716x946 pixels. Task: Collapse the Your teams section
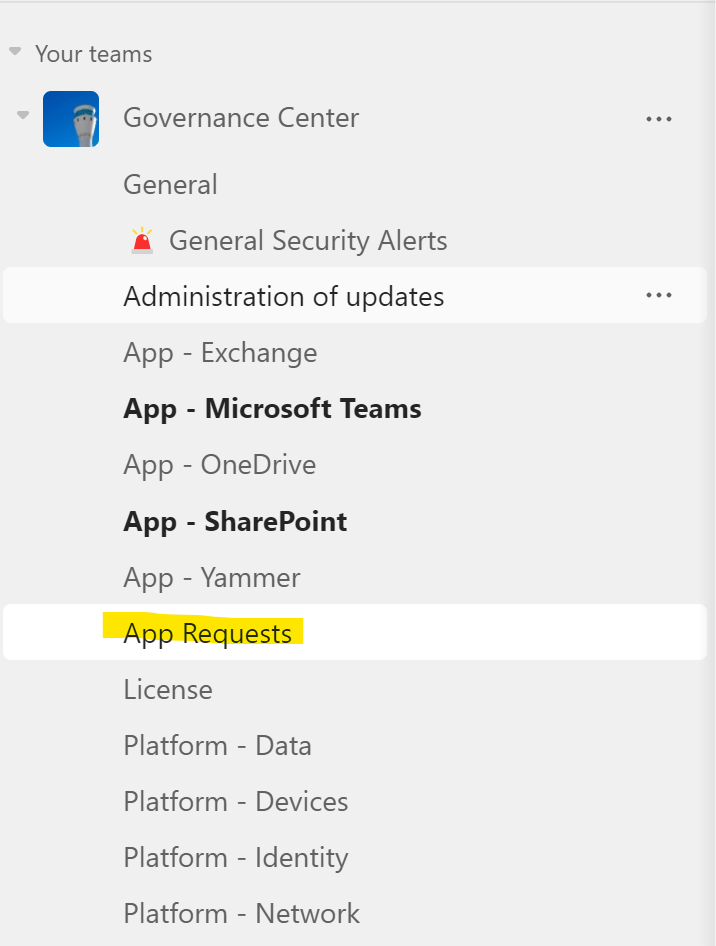(x=15, y=51)
